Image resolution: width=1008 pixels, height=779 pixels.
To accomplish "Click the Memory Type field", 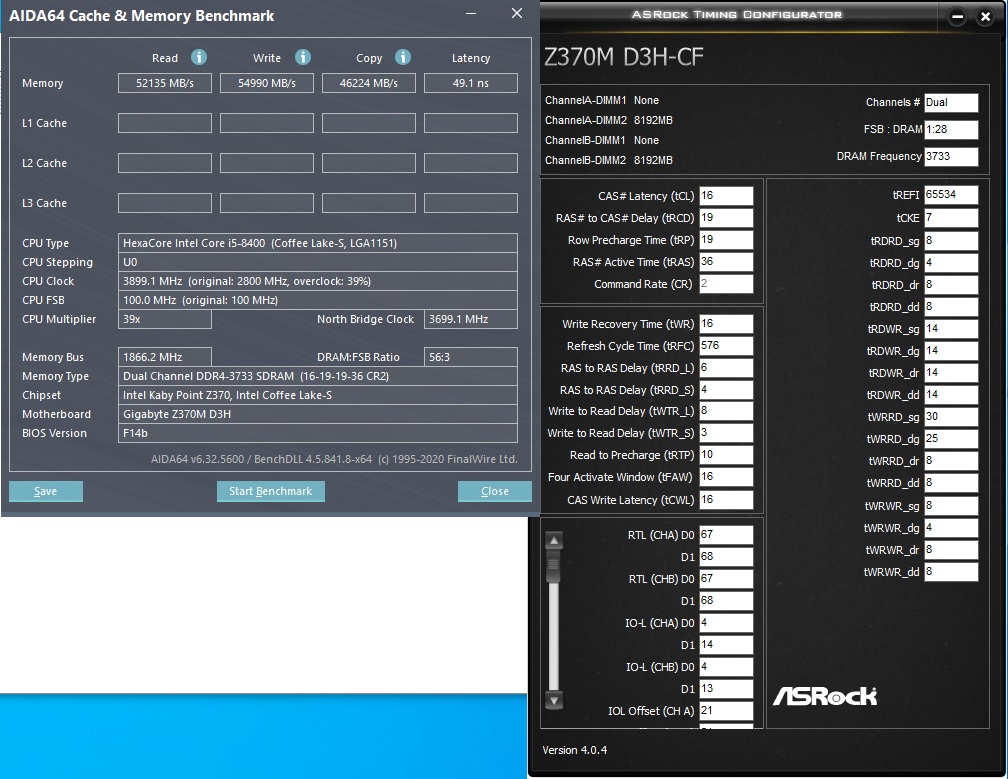I will (x=318, y=376).
